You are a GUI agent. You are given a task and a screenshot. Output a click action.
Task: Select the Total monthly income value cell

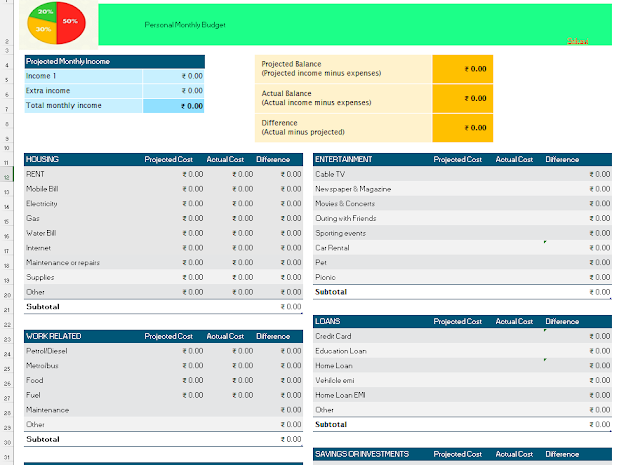(173, 106)
